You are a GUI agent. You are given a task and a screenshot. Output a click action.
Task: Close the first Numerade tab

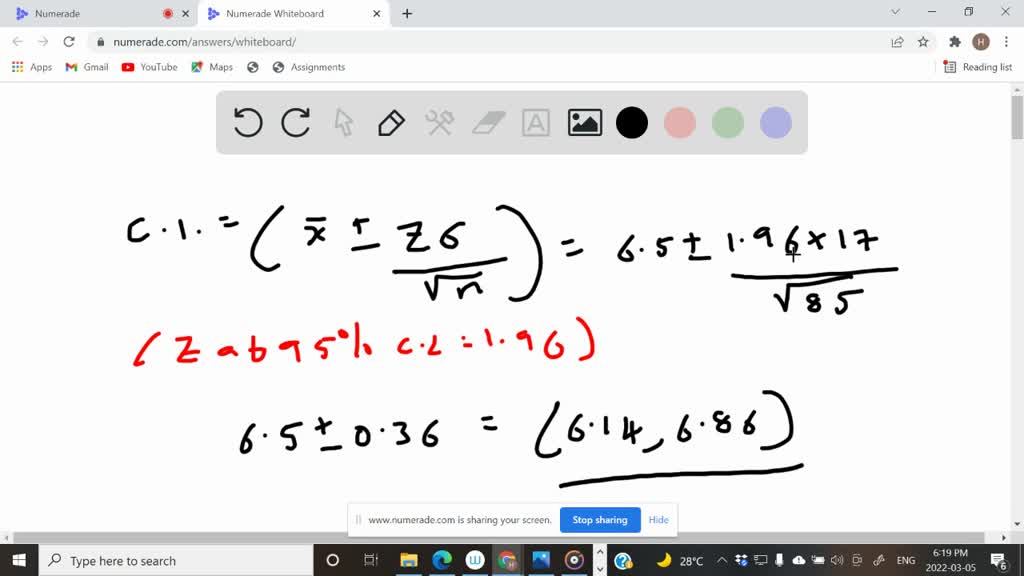point(185,14)
